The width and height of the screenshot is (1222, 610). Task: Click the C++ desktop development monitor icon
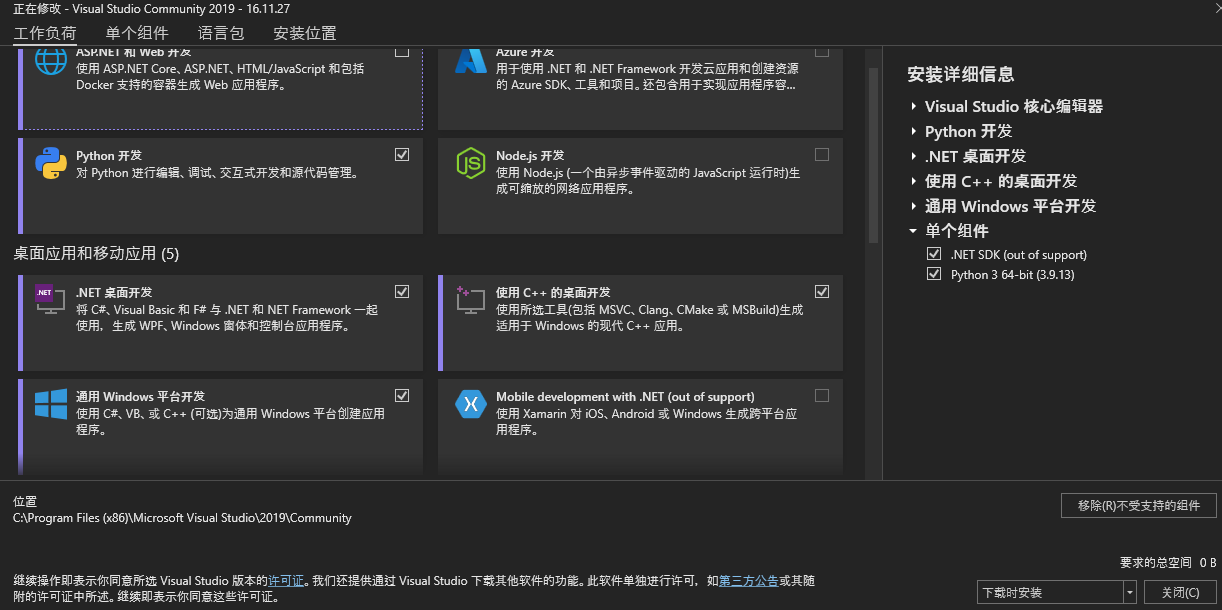(470, 299)
